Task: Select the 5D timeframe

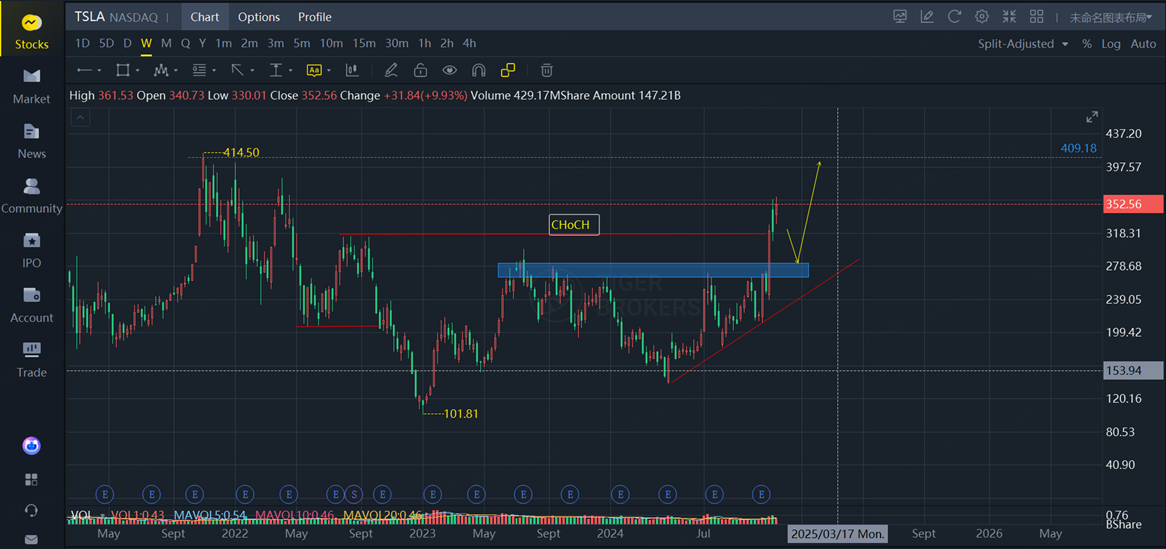Action: pyautogui.click(x=106, y=43)
